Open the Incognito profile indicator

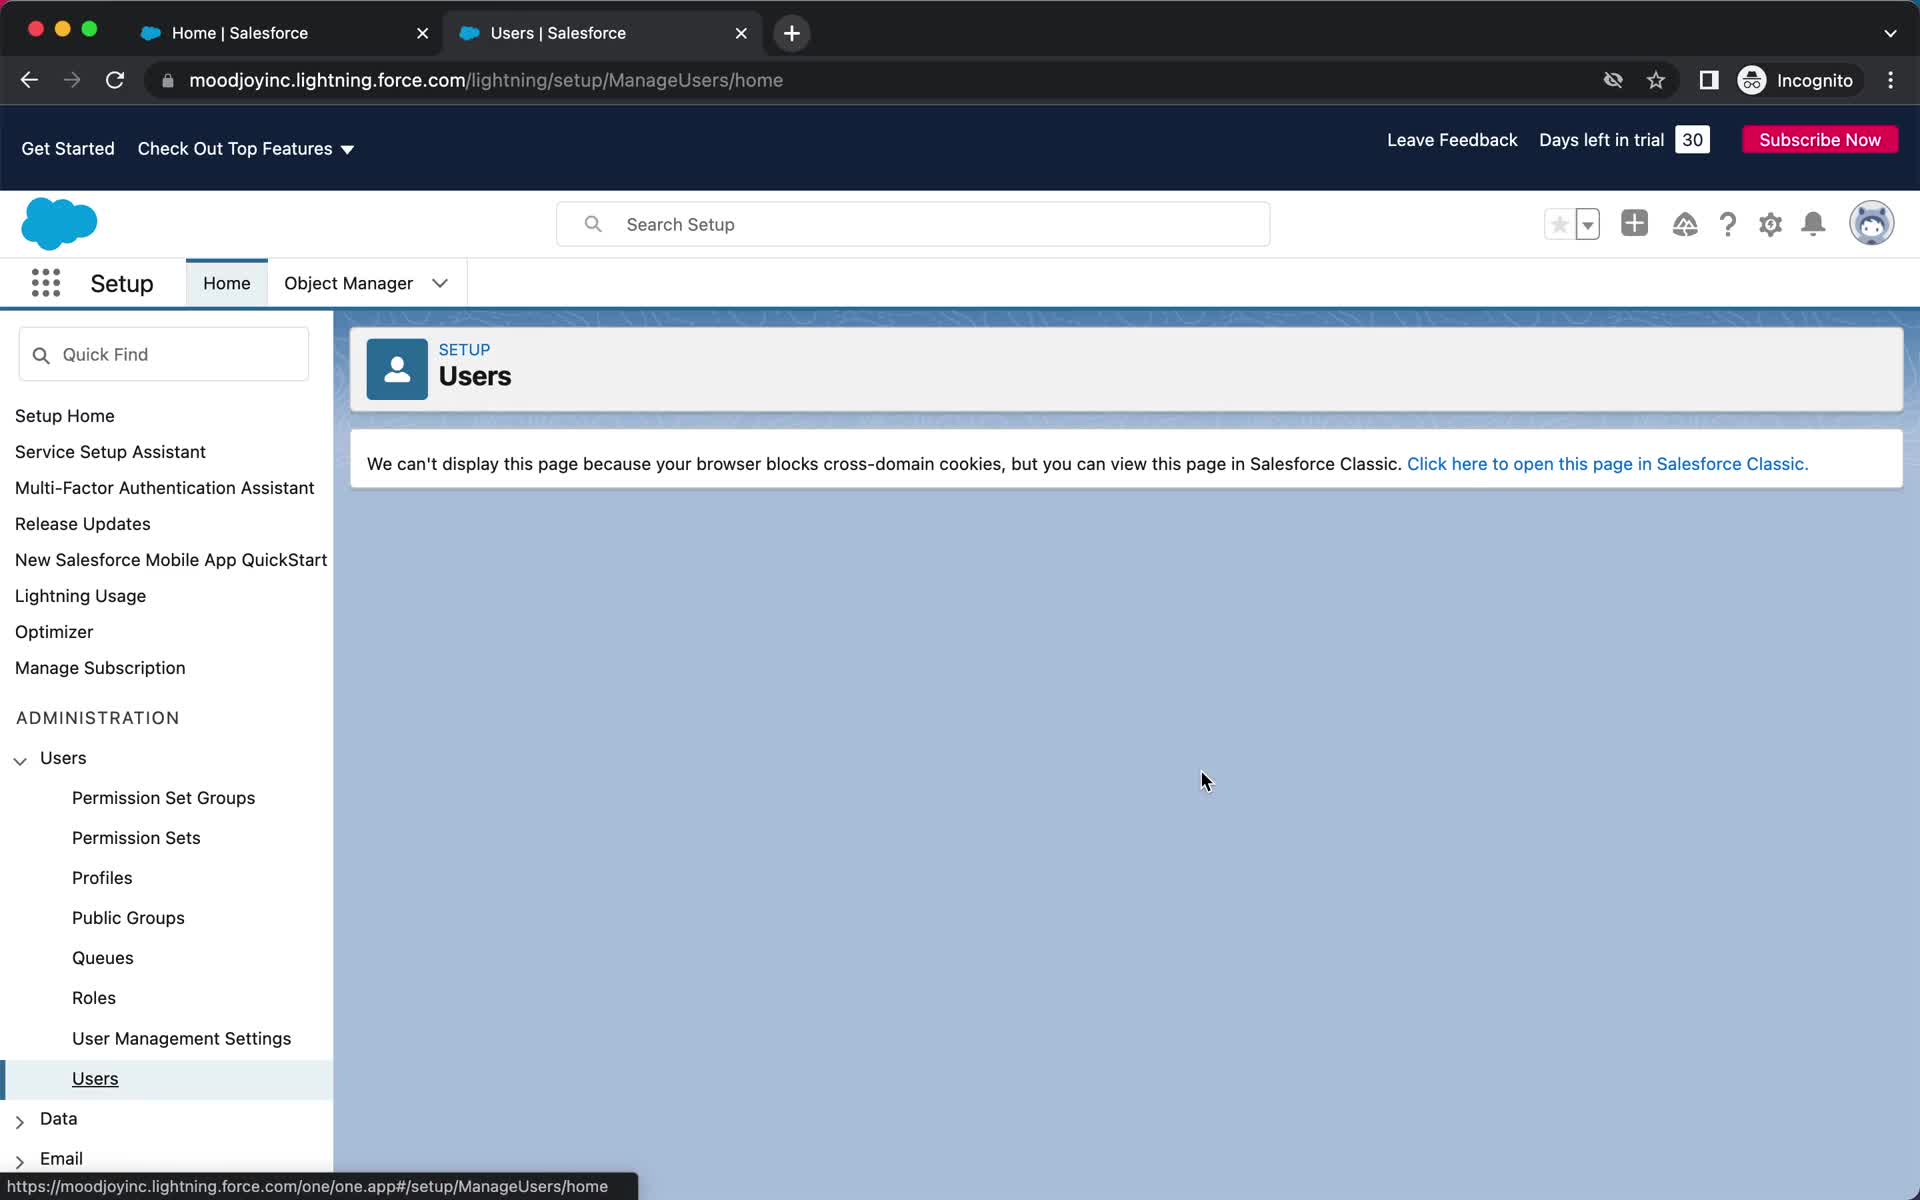coord(1797,80)
